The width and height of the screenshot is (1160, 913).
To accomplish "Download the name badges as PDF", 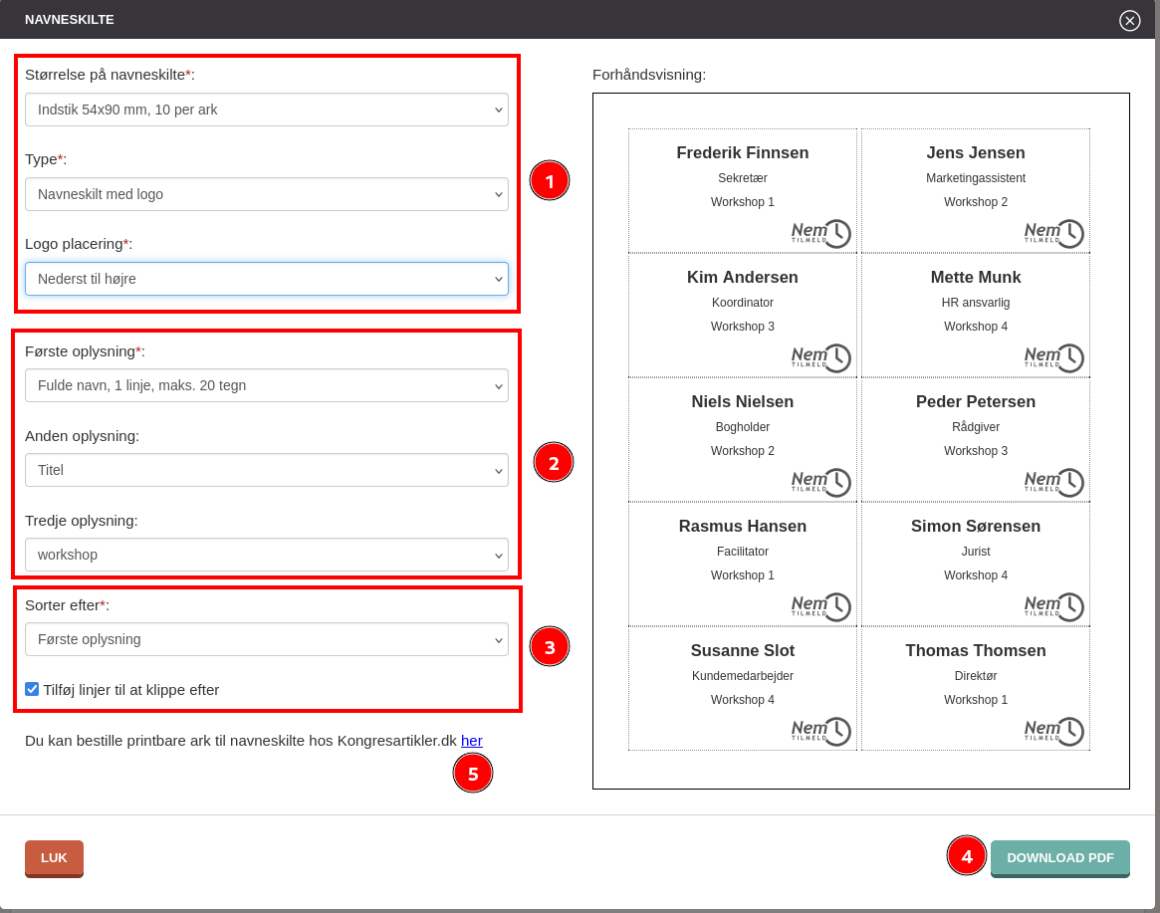I will tap(1059, 858).
